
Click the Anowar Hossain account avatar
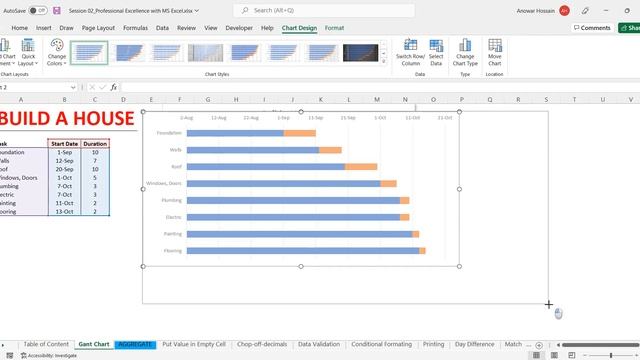coord(564,11)
